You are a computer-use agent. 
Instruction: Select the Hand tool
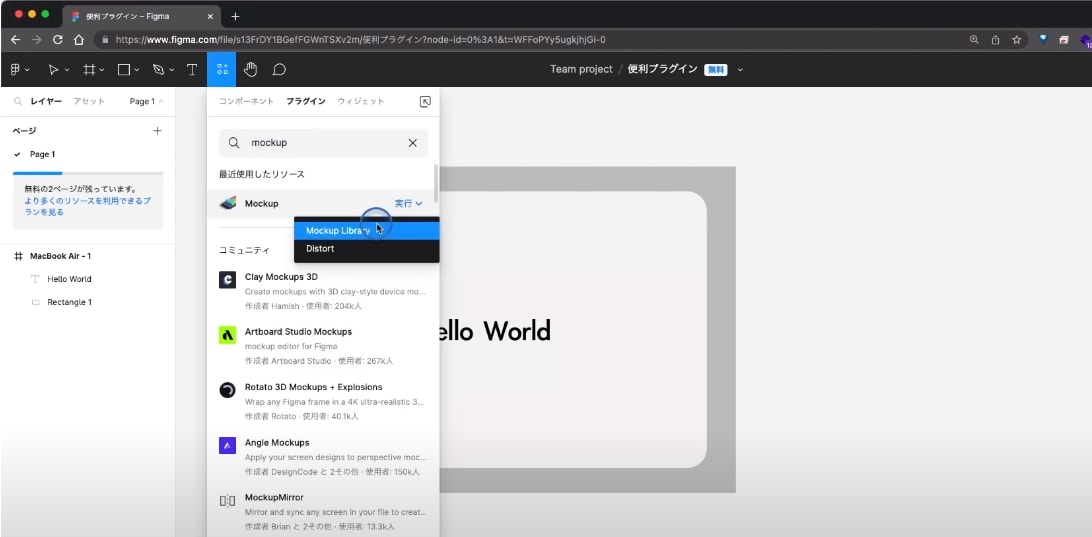tap(251, 70)
